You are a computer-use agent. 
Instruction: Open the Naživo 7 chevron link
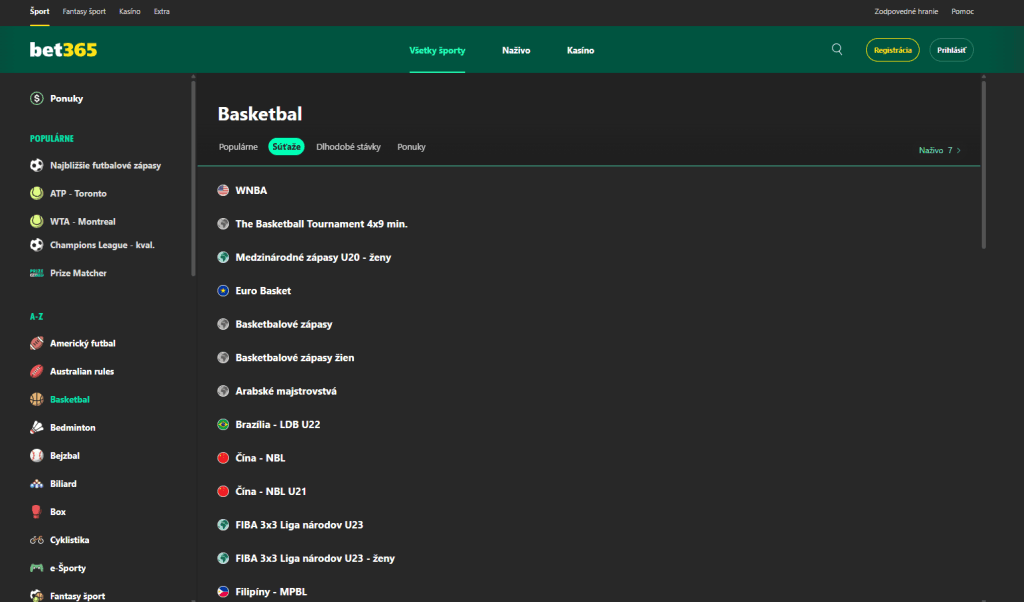point(940,150)
